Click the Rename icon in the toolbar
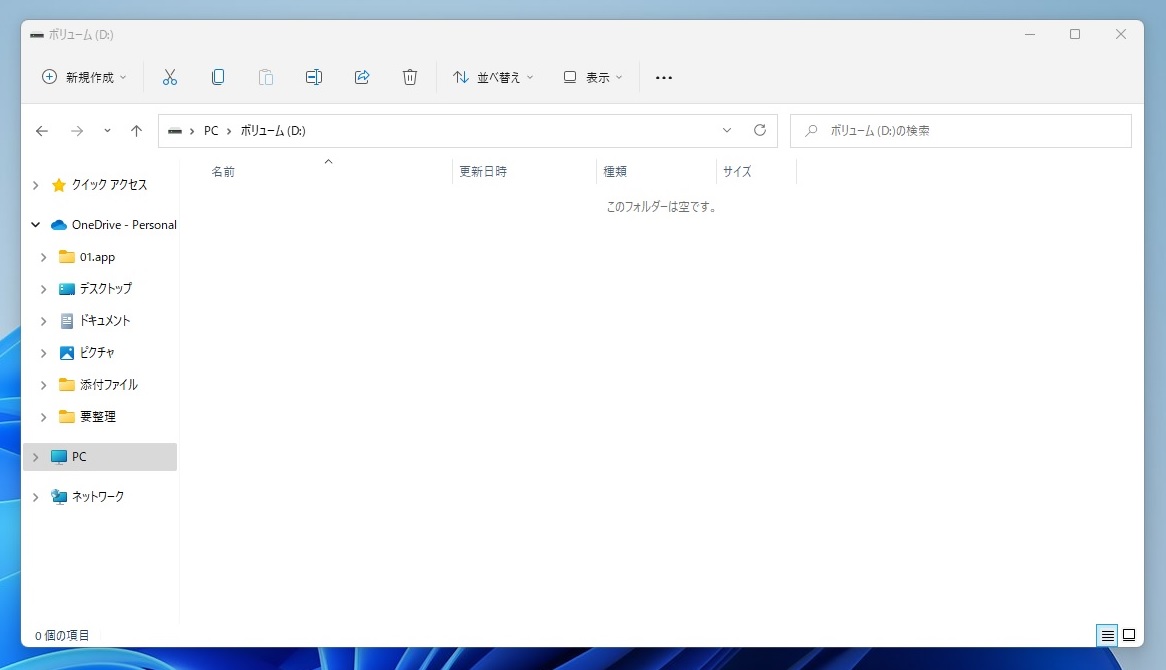Image resolution: width=1166 pixels, height=670 pixels. [x=314, y=76]
